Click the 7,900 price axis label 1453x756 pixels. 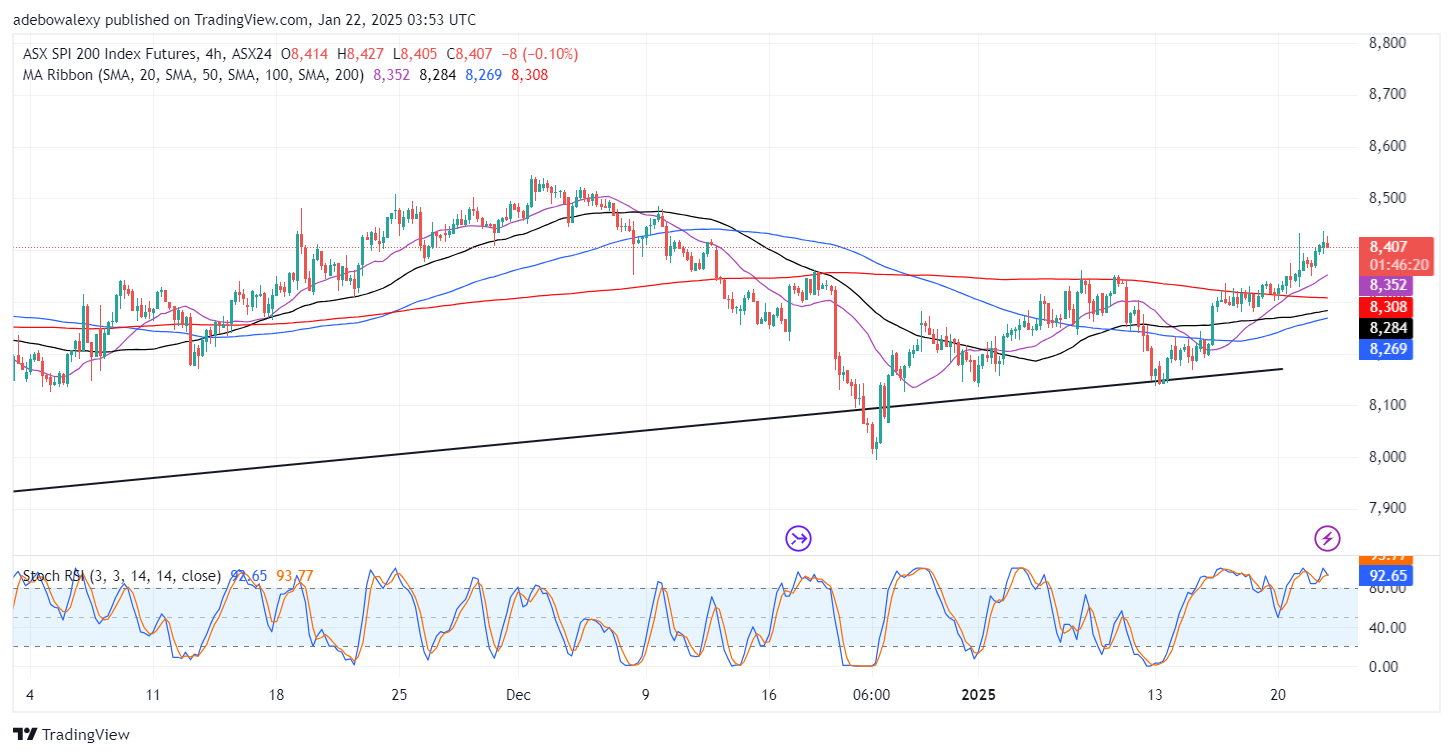pos(1386,508)
